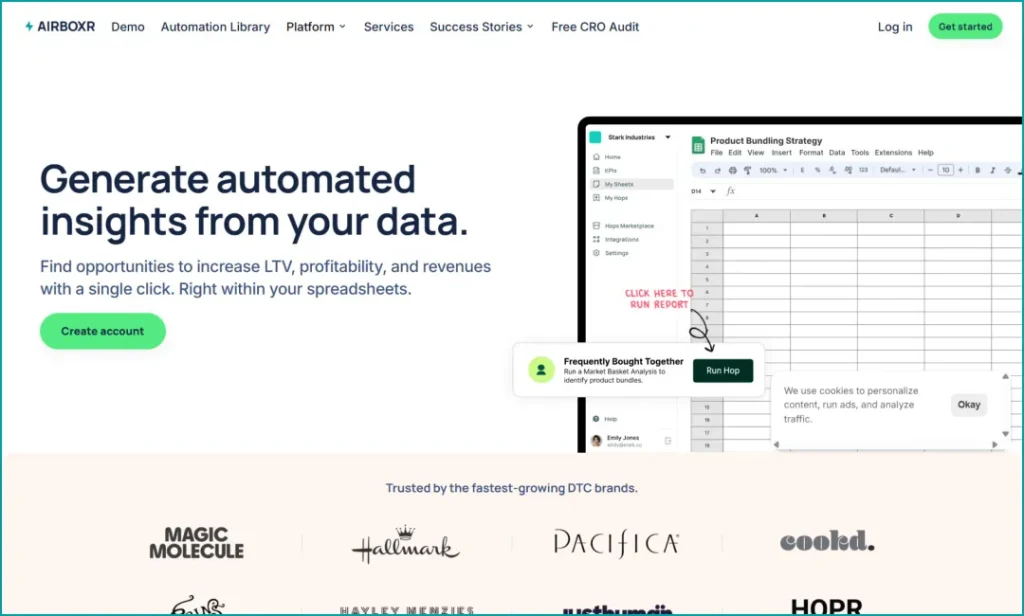Viewport: 1024px width, 616px height.
Task: Increase font size with the plus stepper
Action: pyautogui.click(x=960, y=170)
